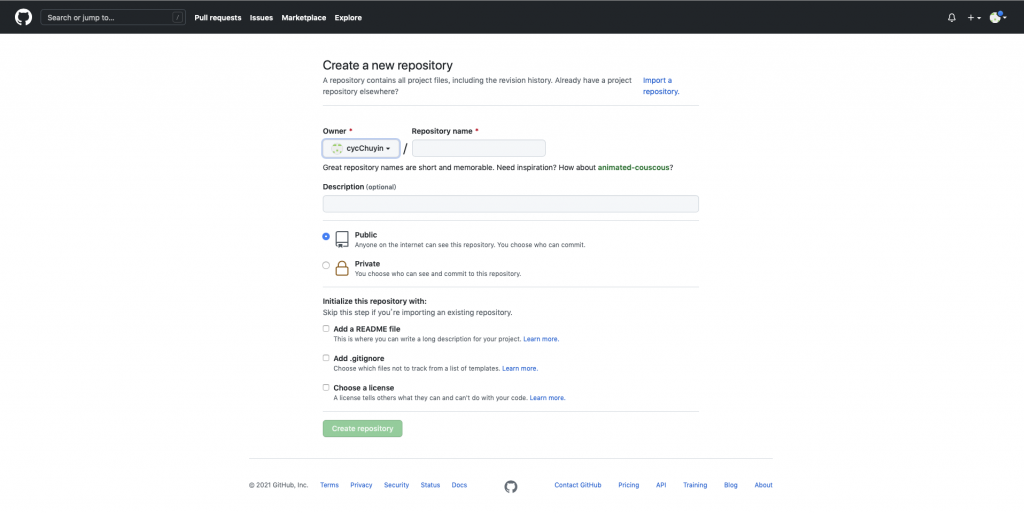Check Choose a license
This screenshot has width=1024, height=513.
click(x=326, y=387)
